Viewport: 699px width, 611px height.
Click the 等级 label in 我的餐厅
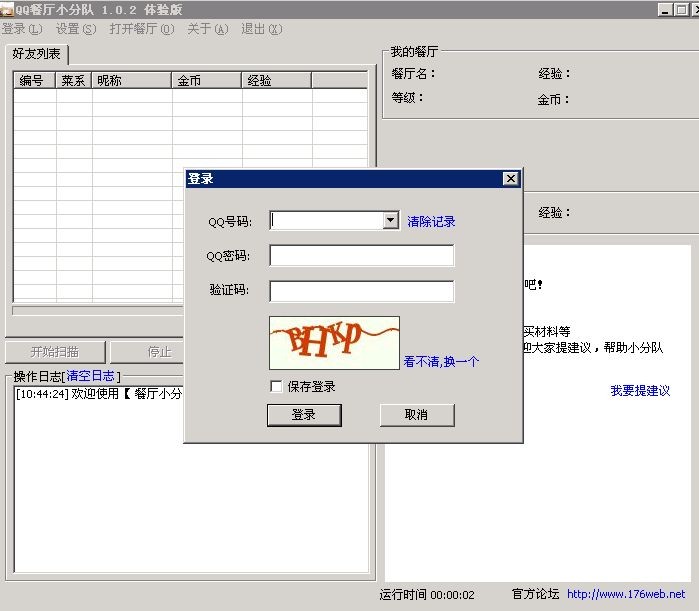click(407, 97)
